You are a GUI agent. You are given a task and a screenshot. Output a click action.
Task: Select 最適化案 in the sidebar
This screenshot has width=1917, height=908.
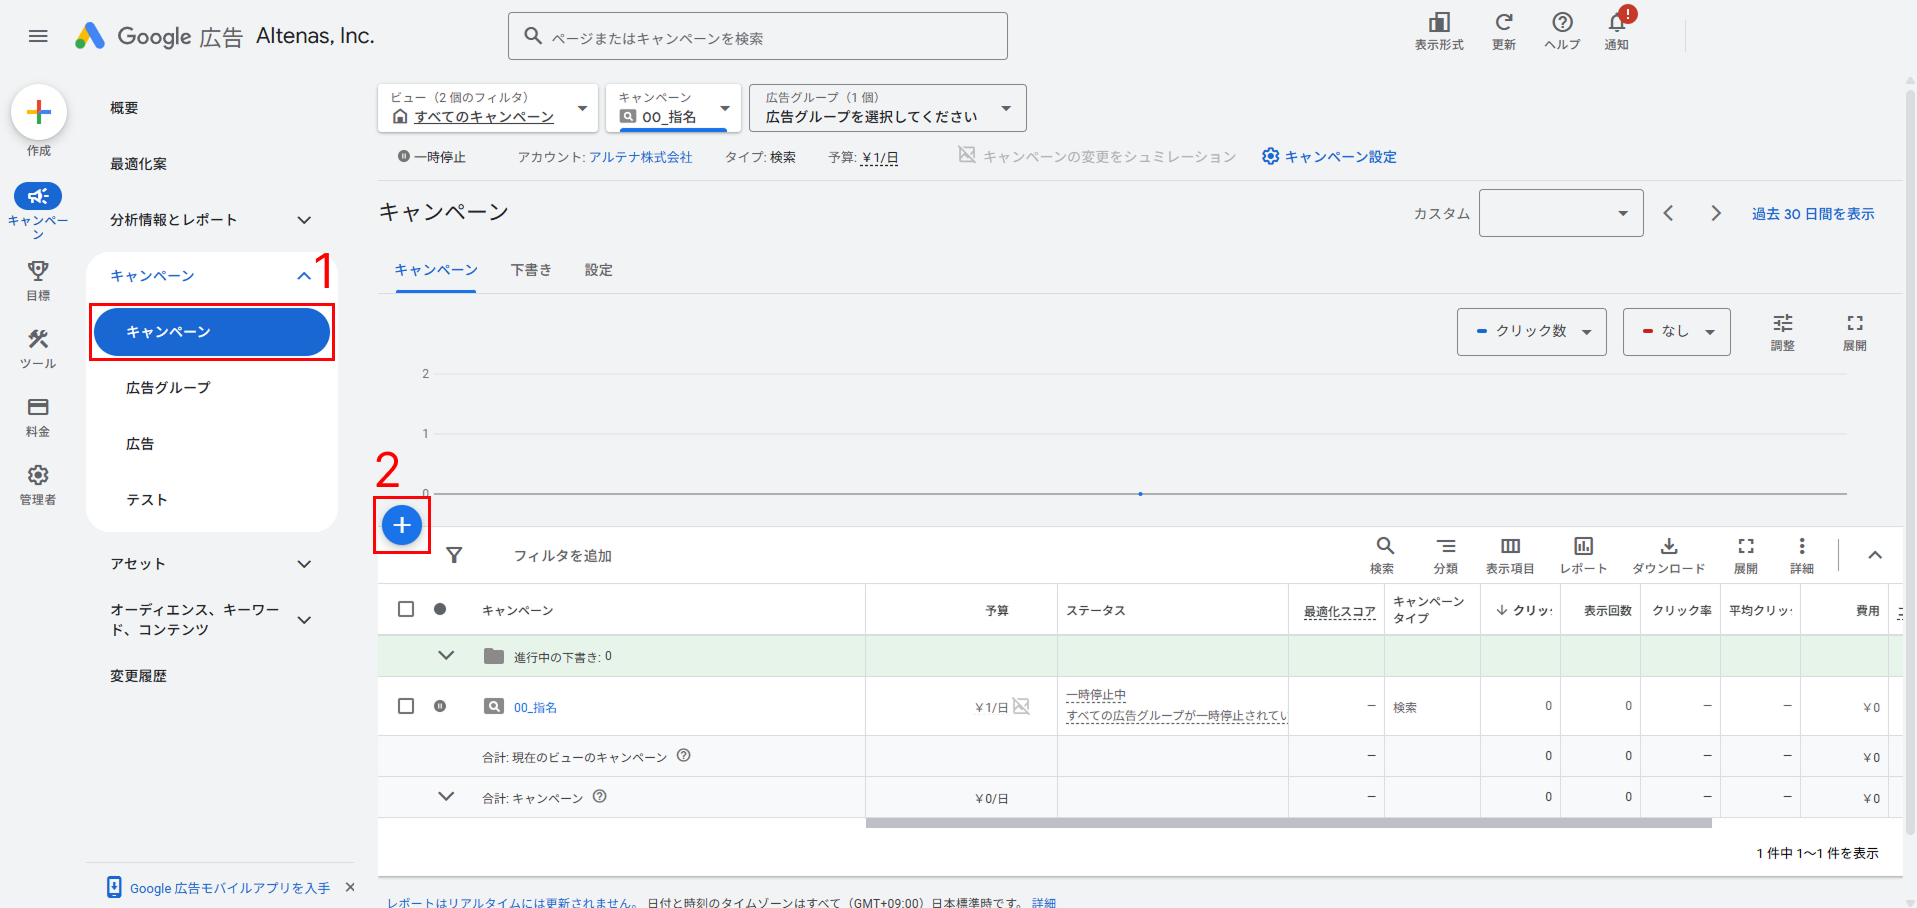139,164
